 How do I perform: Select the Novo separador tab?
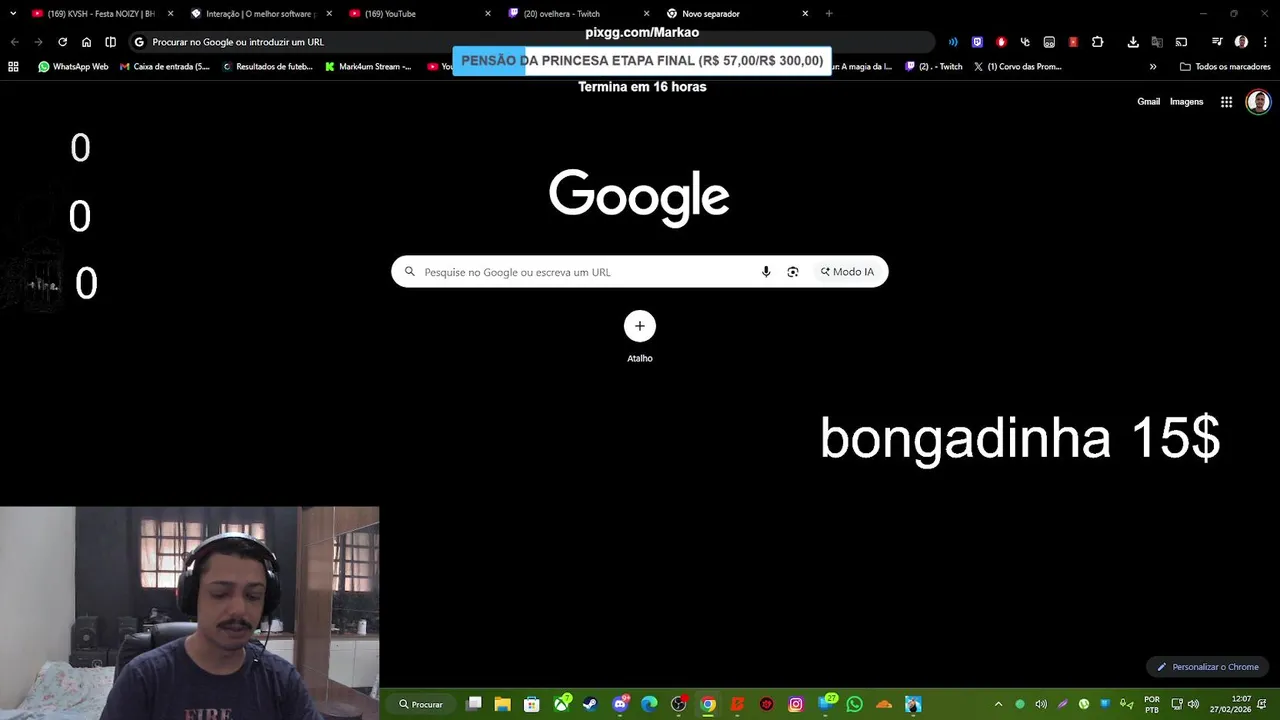coord(737,14)
